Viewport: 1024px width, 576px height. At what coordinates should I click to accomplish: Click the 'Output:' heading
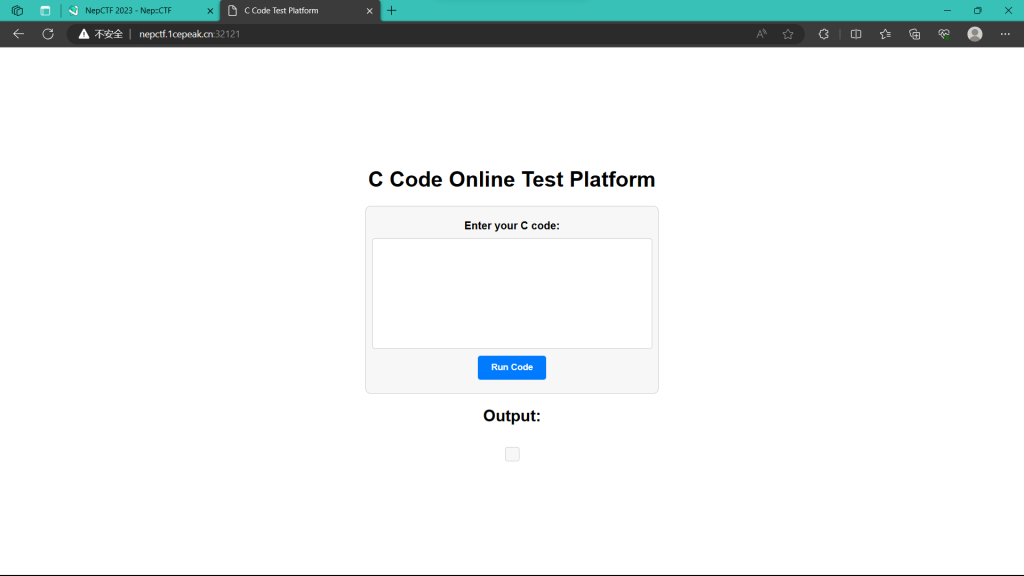[512, 416]
